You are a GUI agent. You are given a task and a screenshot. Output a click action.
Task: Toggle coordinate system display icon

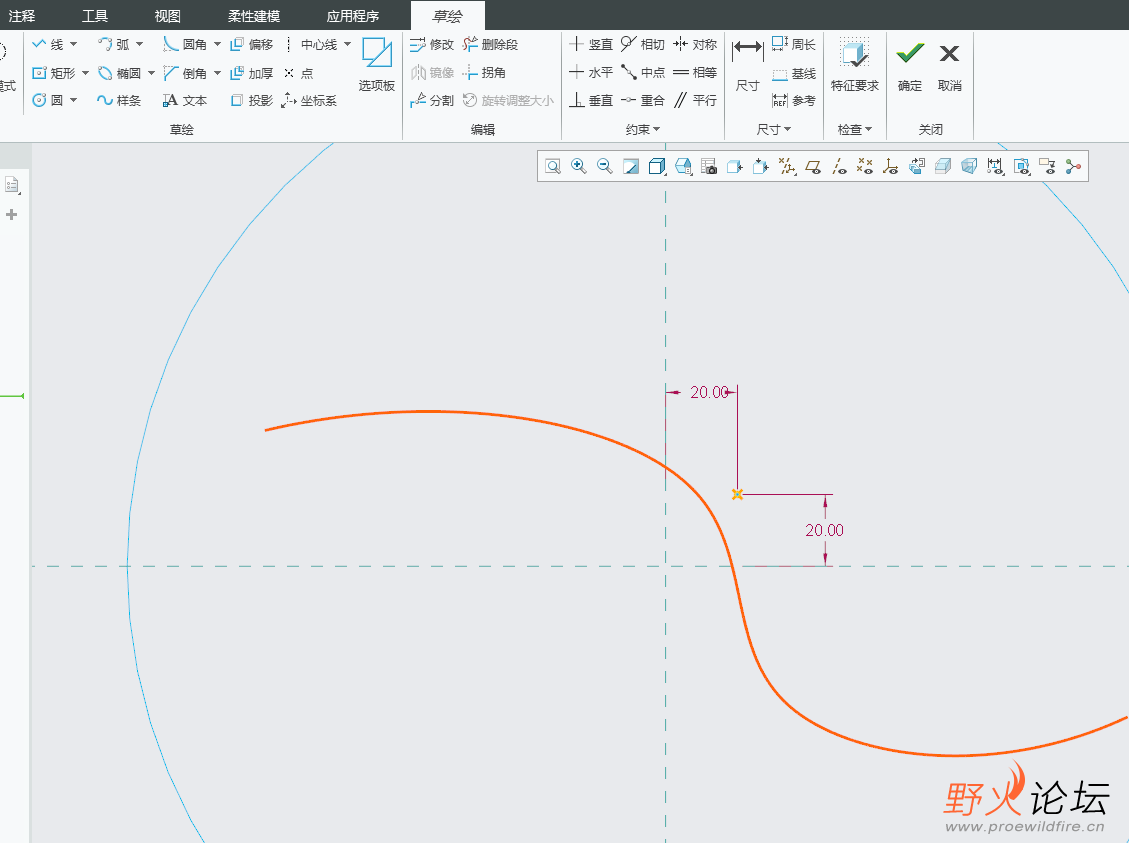point(891,167)
